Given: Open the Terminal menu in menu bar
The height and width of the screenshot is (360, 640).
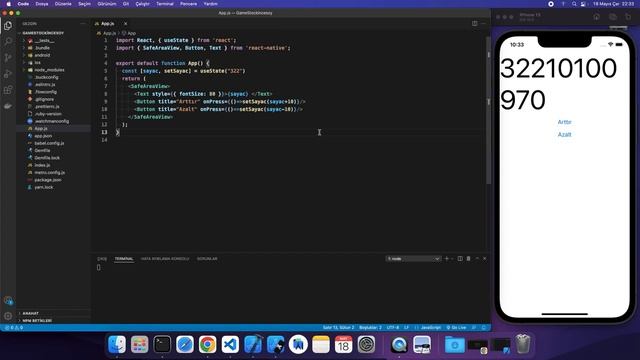Looking at the screenshot, I should point(165,4).
